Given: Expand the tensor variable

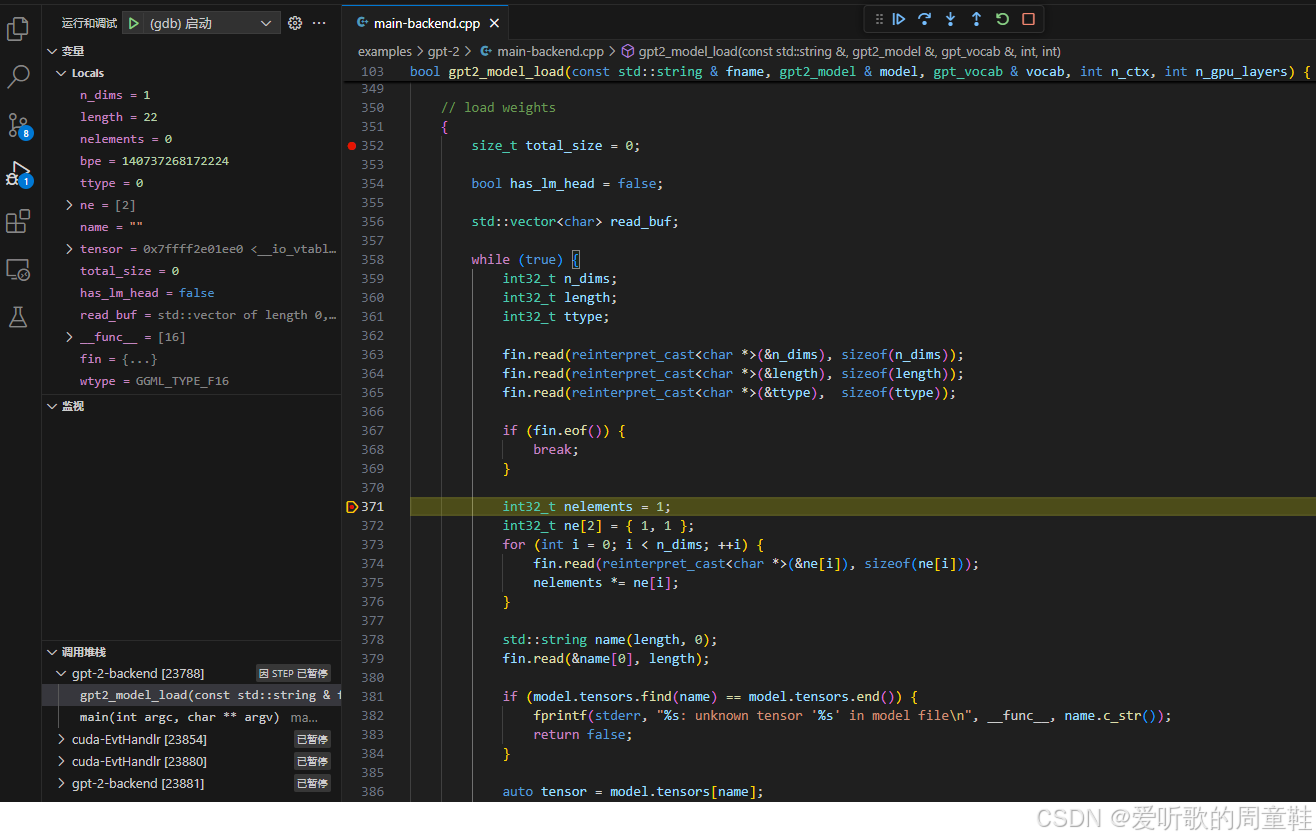Looking at the screenshot, I should (69, 249).
